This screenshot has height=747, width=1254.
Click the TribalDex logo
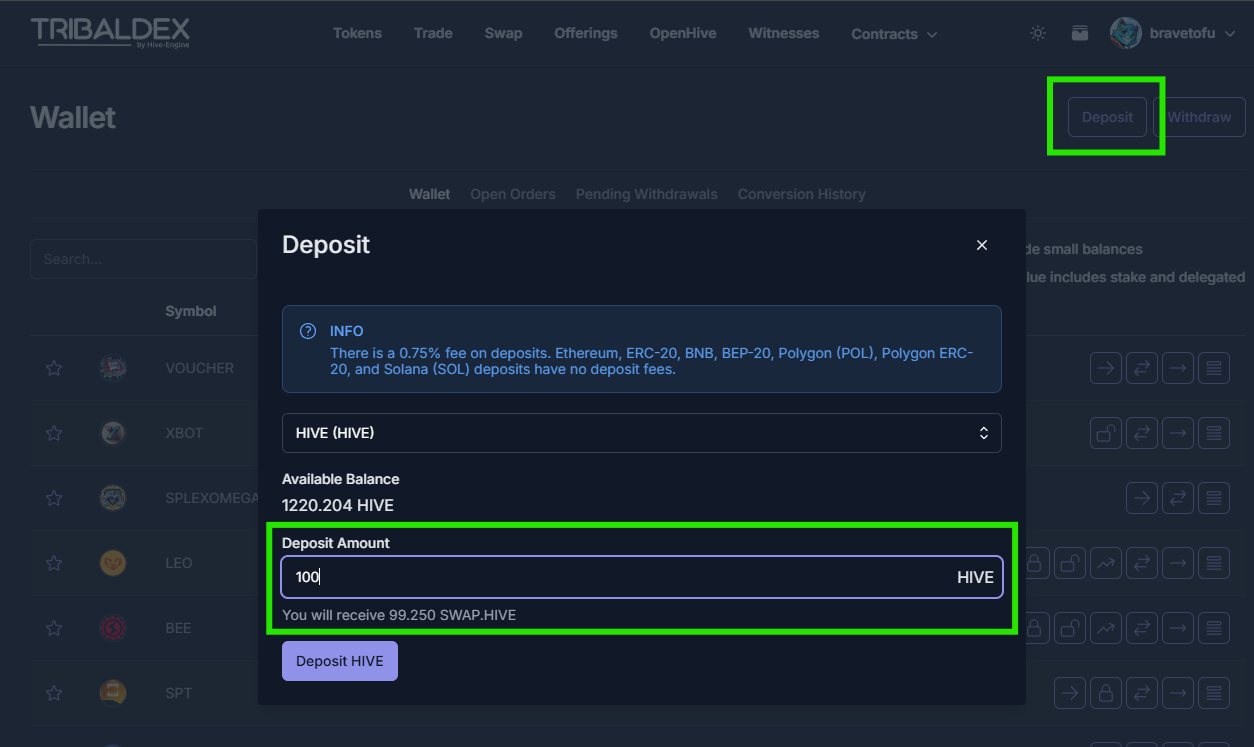click(x=110, y=33)
